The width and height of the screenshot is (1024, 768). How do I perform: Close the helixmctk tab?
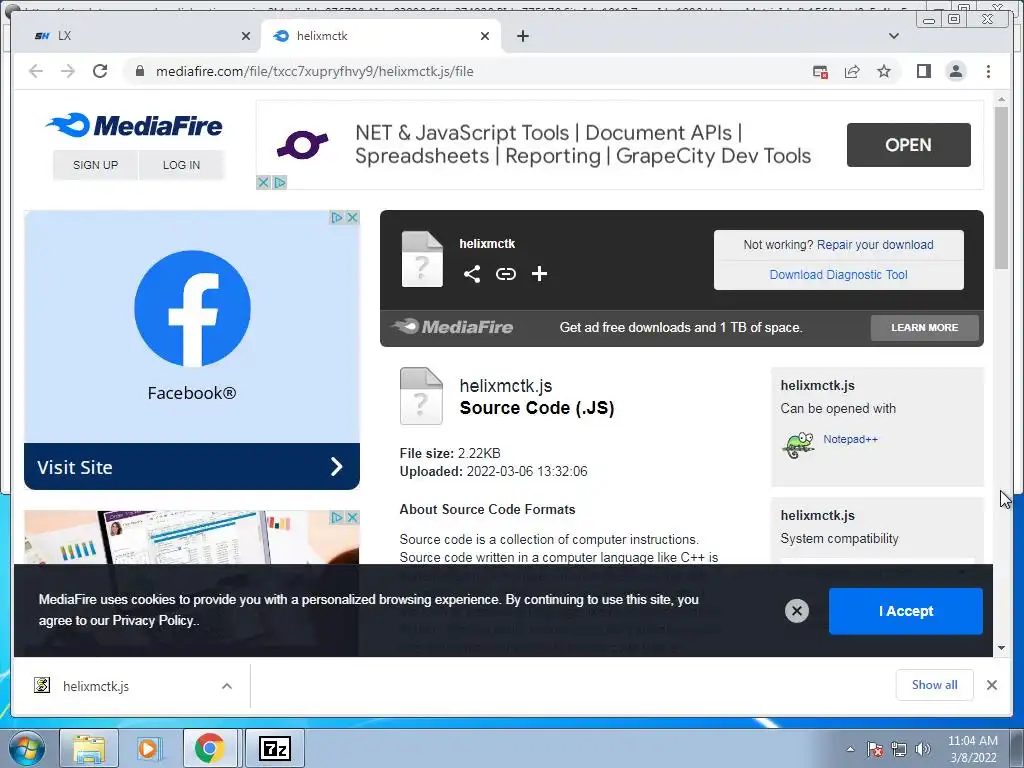(x=485, y=36)
